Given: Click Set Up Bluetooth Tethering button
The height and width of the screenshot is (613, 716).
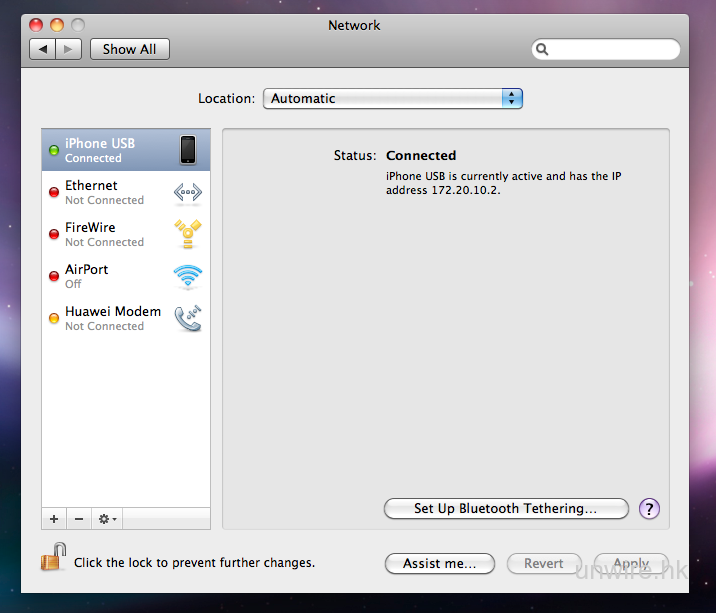Looking at the screenshot, I should pos(505,508).
